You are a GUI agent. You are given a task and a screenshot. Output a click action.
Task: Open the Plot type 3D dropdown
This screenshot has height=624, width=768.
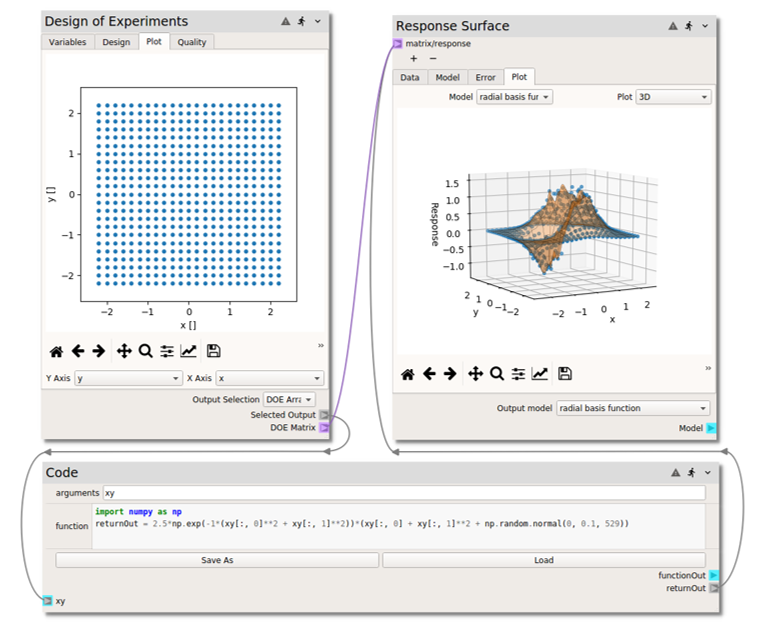click(x=673, y=97)
